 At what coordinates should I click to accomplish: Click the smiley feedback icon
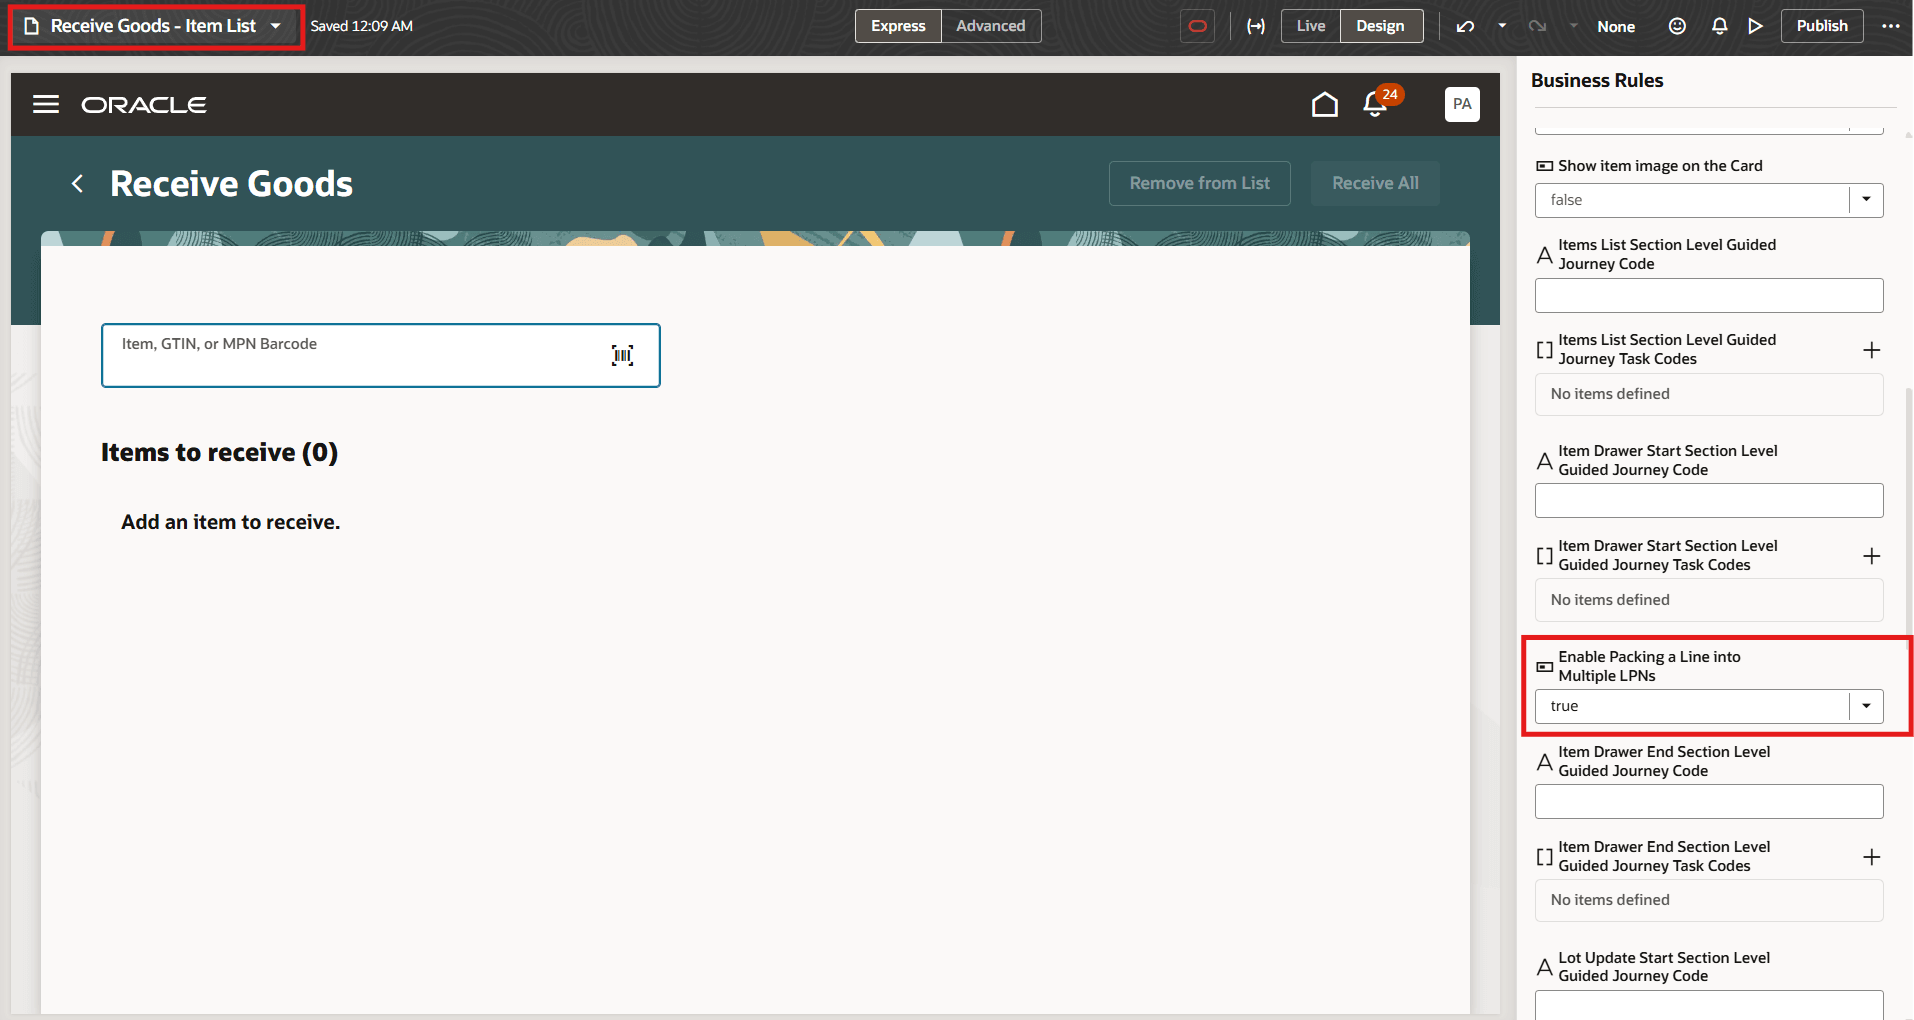click(1677, 26)
